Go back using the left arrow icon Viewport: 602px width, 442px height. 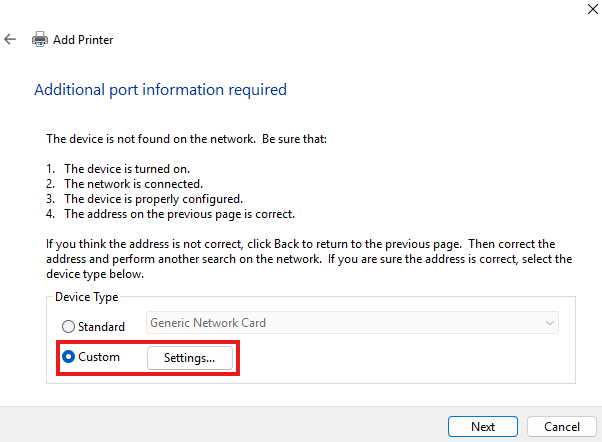(10, 39)
